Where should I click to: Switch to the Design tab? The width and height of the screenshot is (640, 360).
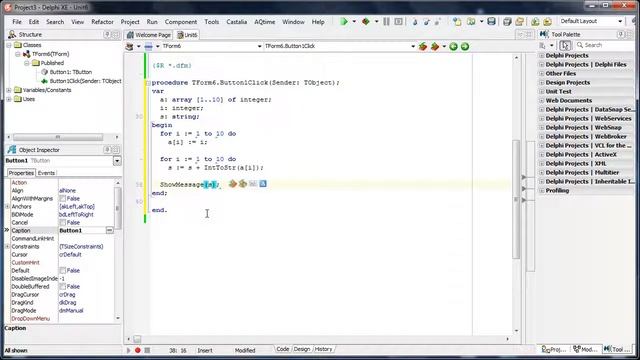click(x=302, y=349)
